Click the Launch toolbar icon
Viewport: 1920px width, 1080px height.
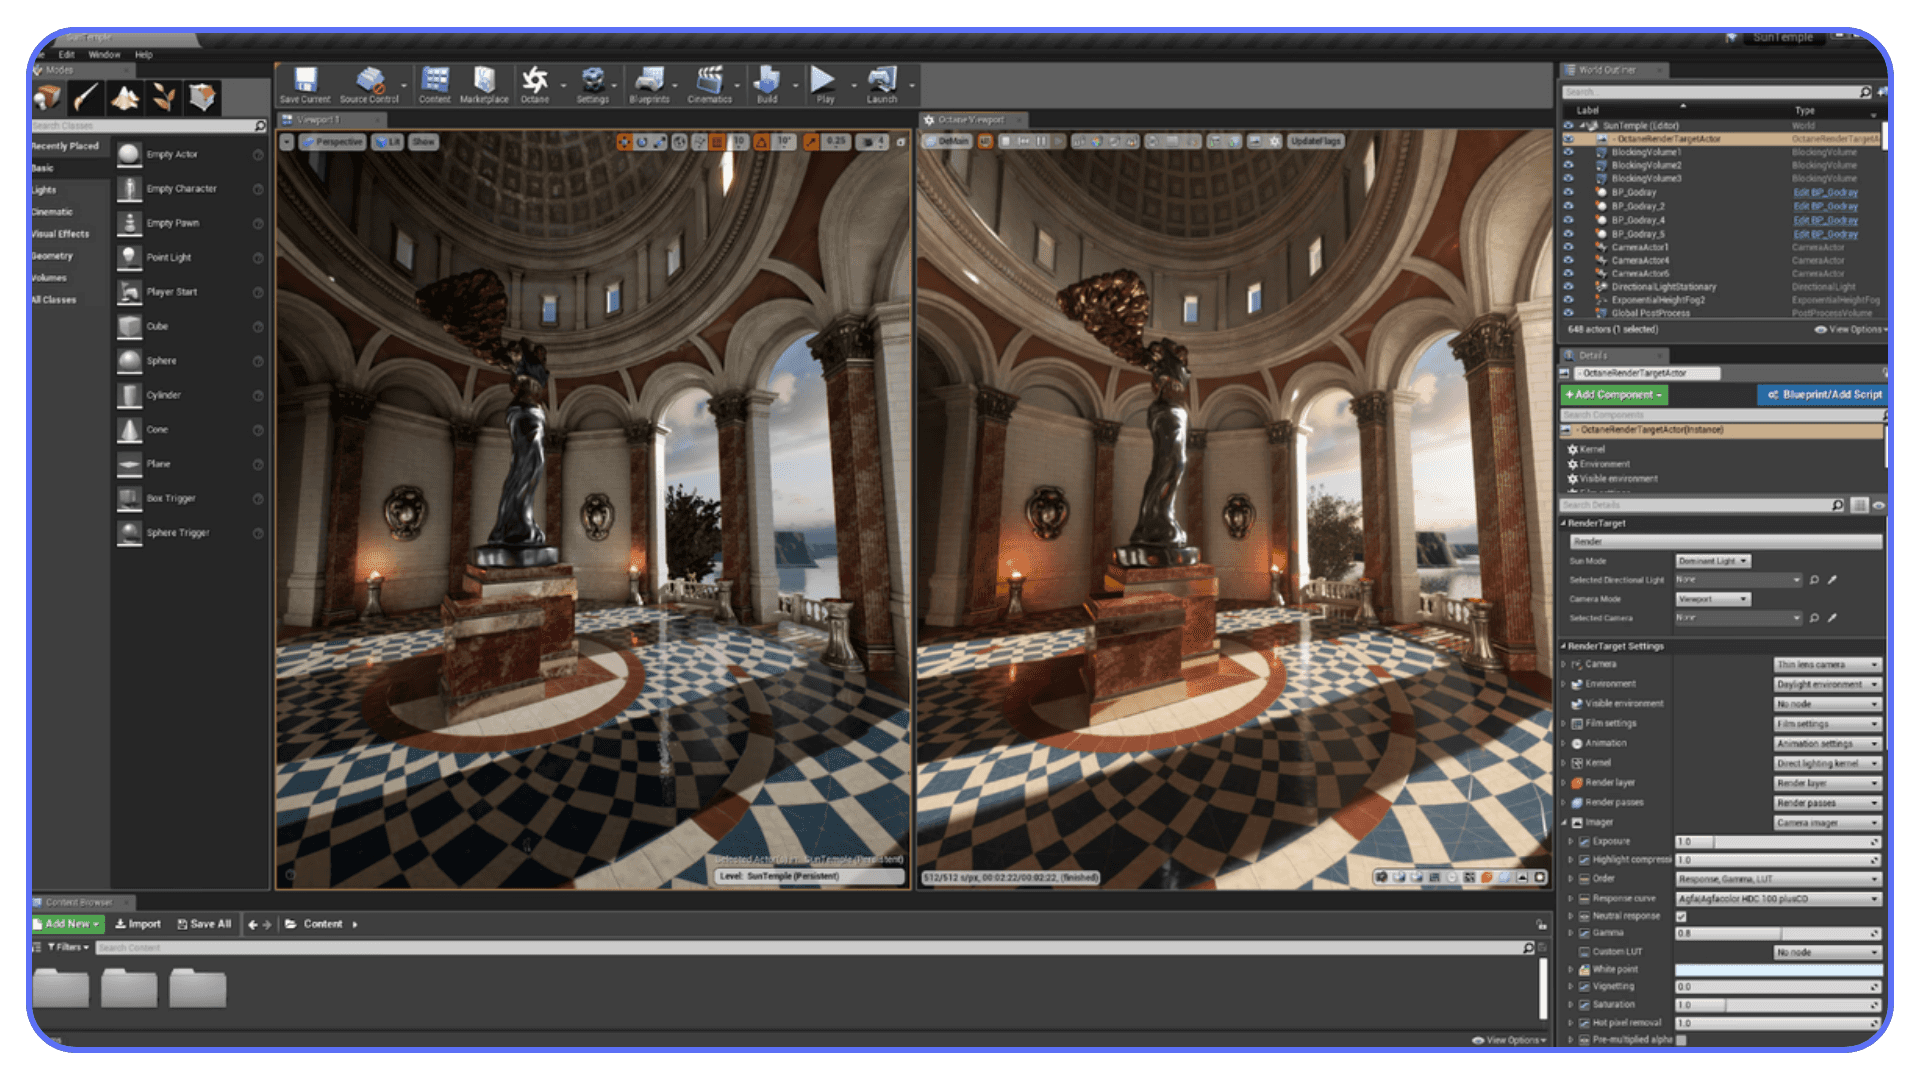click(880, 85)
